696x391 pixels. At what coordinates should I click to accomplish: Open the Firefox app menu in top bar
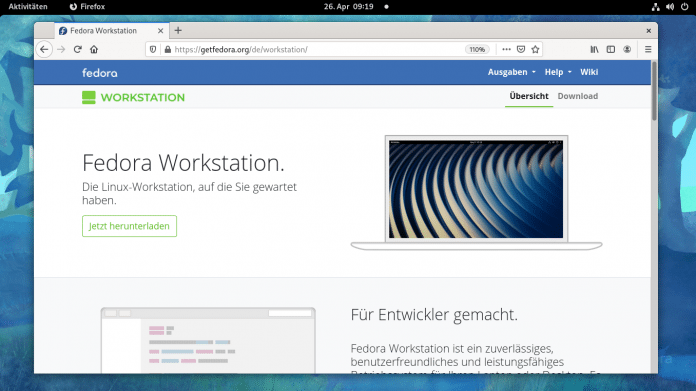pos(87,7)
